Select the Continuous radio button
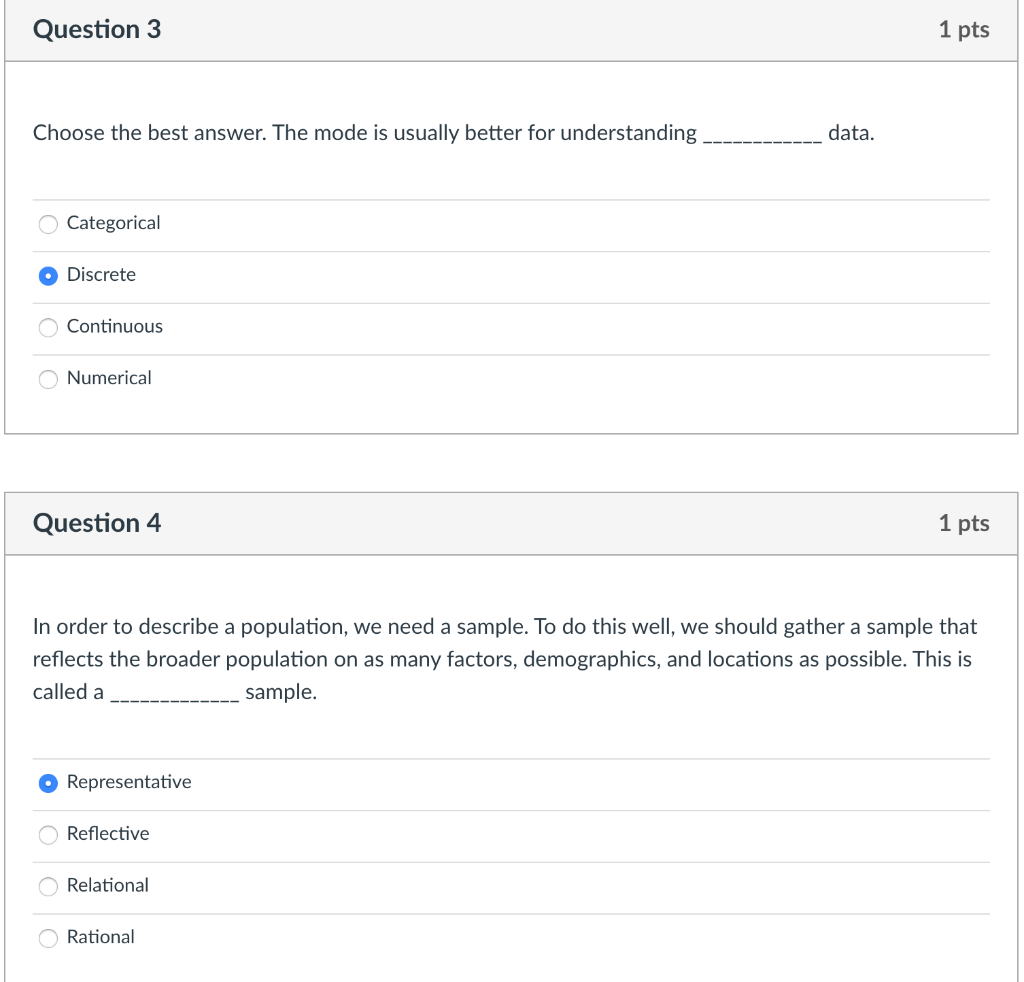Viewport: 1024px width, 982px height. 48,327
